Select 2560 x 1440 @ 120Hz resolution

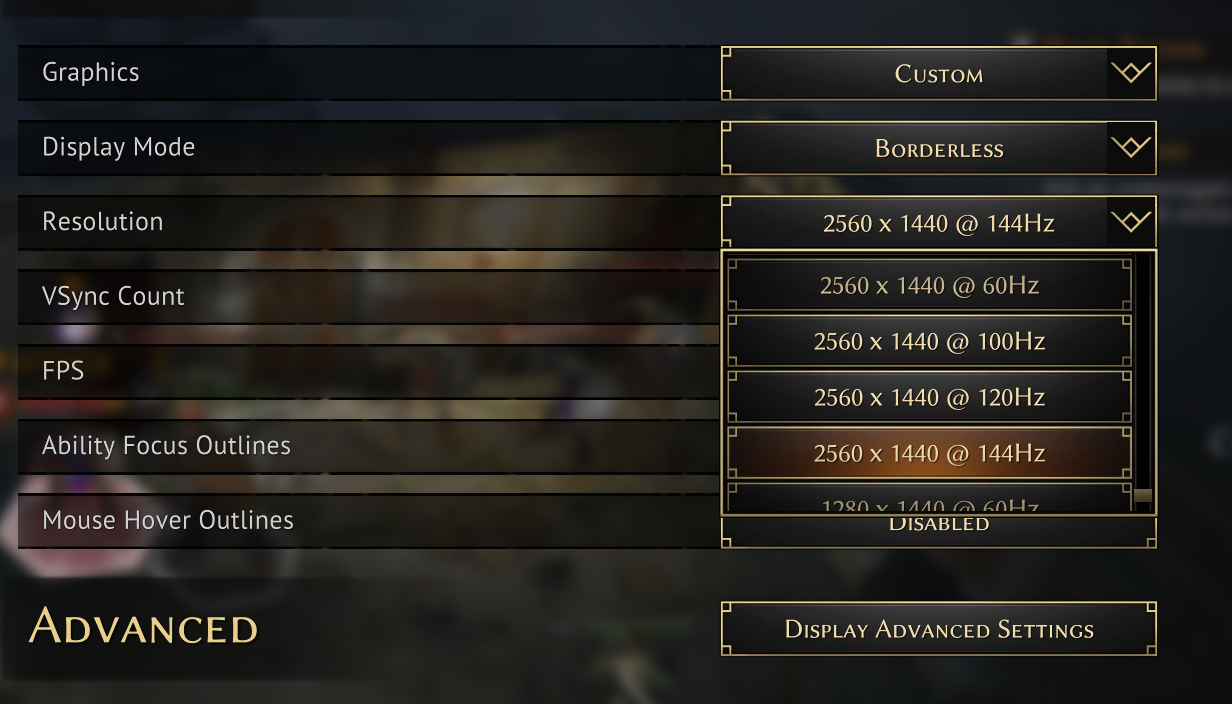click(x=930, y=397)
